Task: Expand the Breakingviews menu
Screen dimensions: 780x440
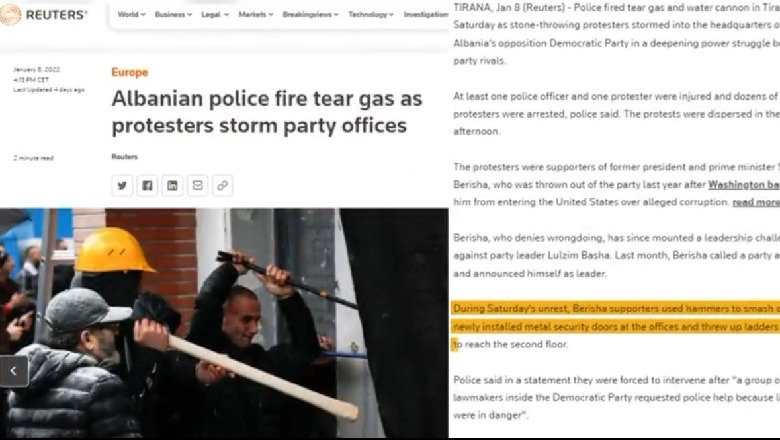Action: [310, 14]
